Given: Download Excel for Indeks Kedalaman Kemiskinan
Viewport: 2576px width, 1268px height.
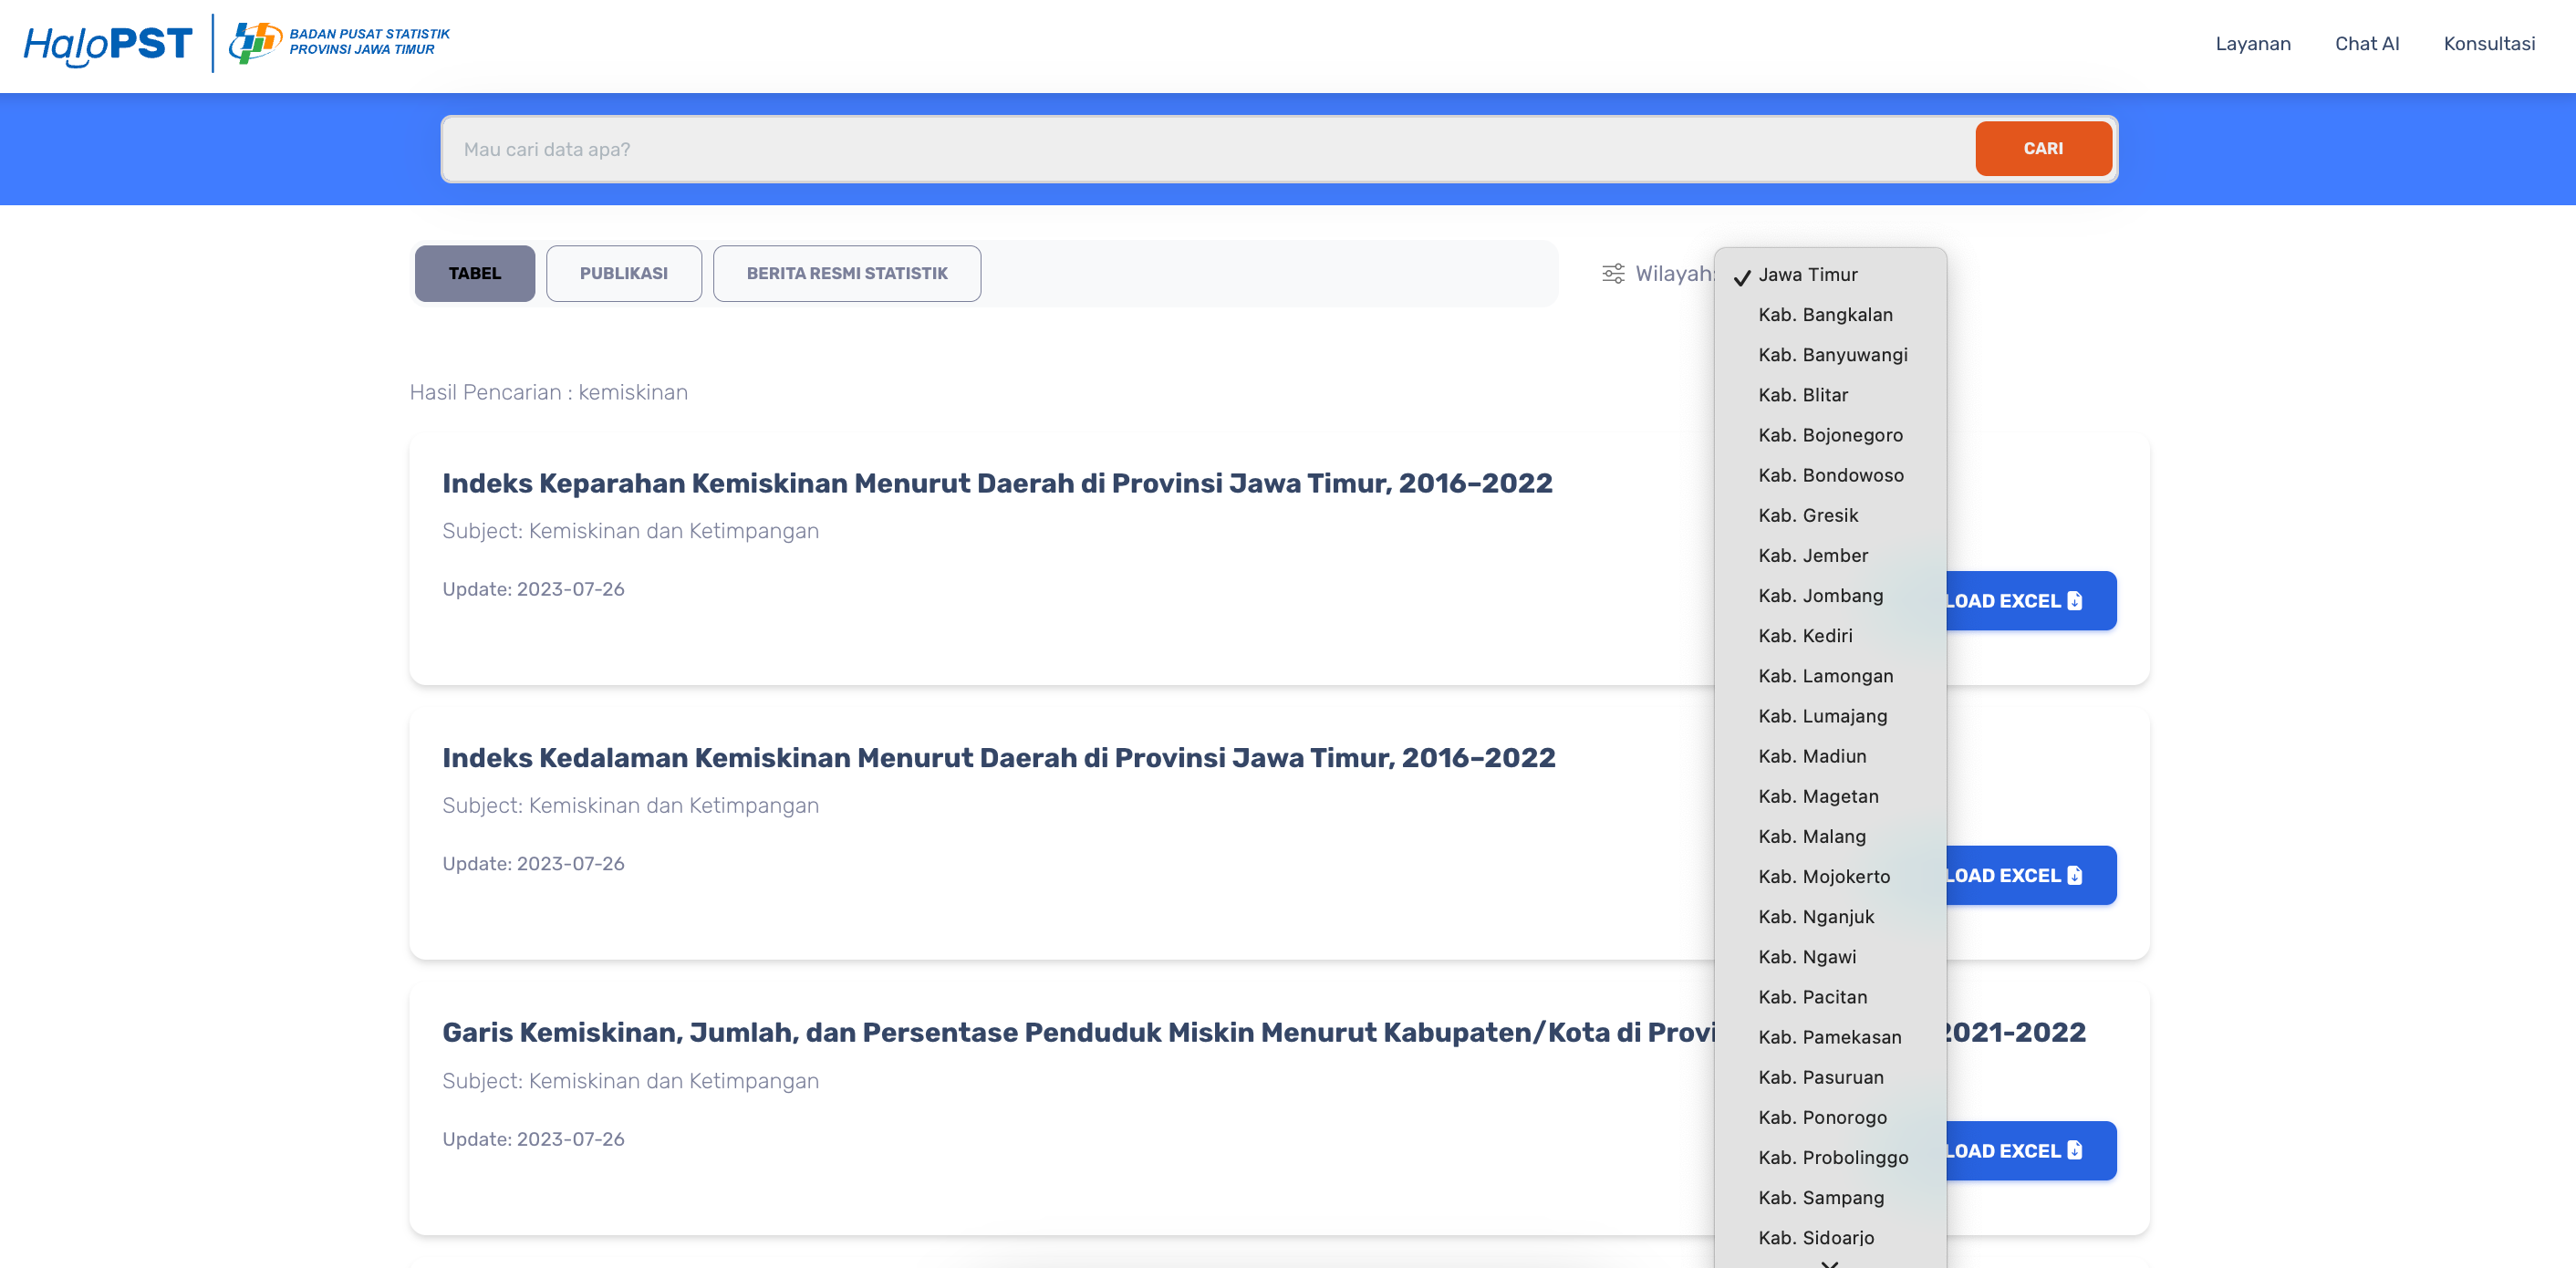Looking at the screenshot, I should [2030, 876].
